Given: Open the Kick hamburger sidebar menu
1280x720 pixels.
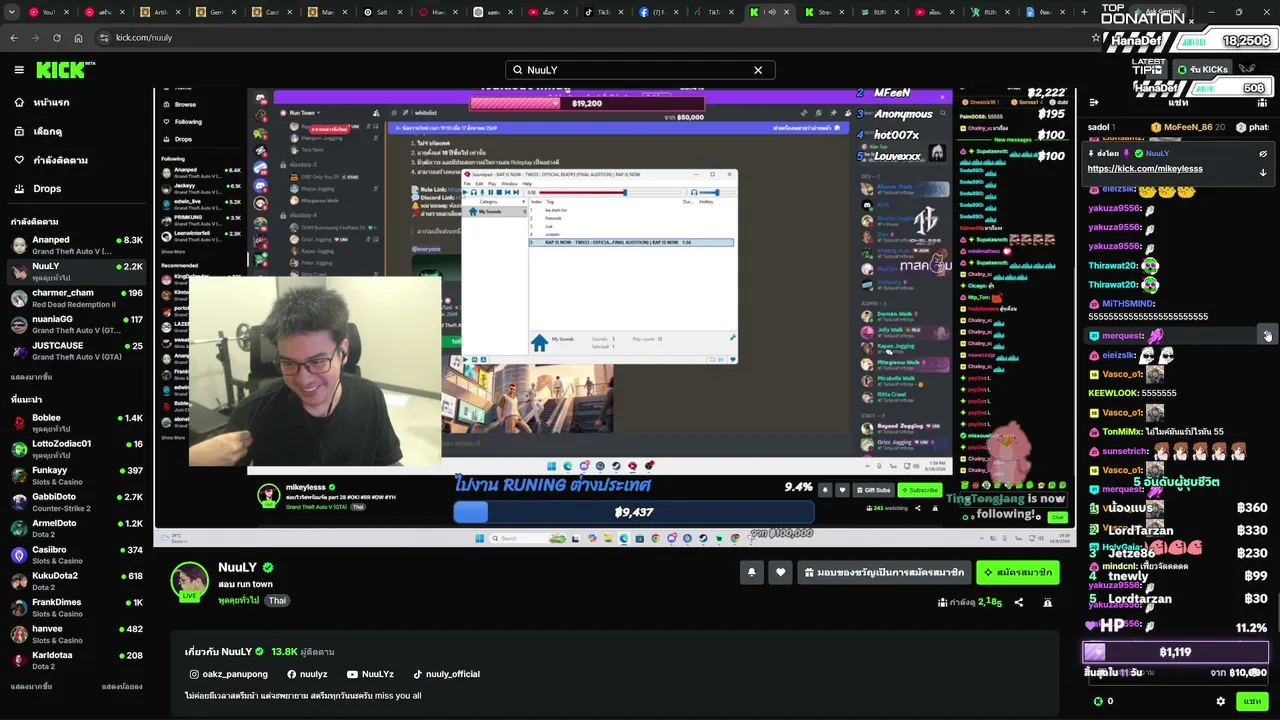Looking at the screenshot, I should (19, 70).
